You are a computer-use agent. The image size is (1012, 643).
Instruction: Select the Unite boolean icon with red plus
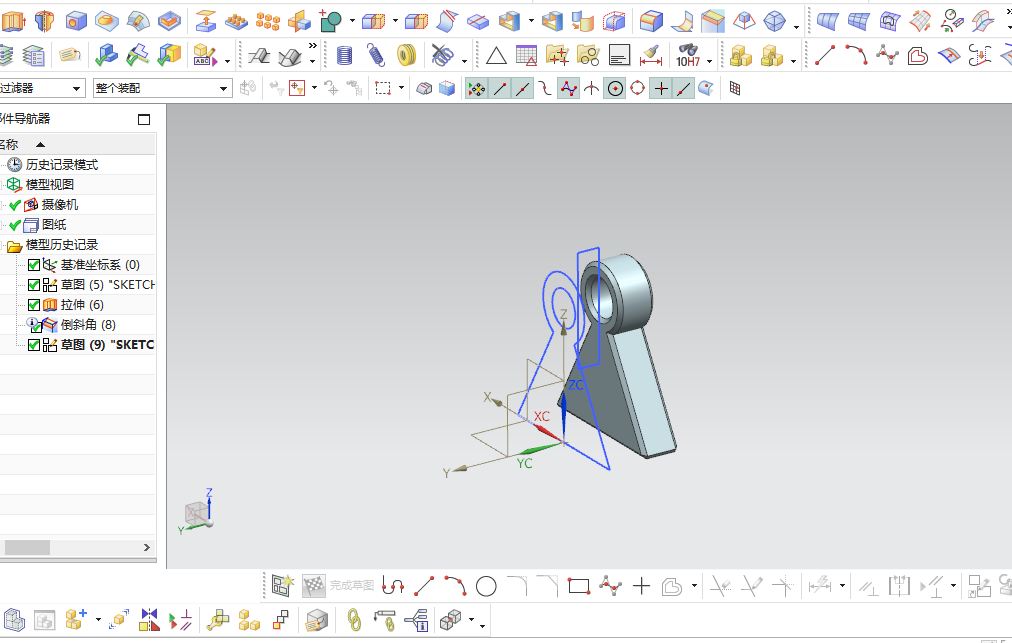(x=330, y=21)
